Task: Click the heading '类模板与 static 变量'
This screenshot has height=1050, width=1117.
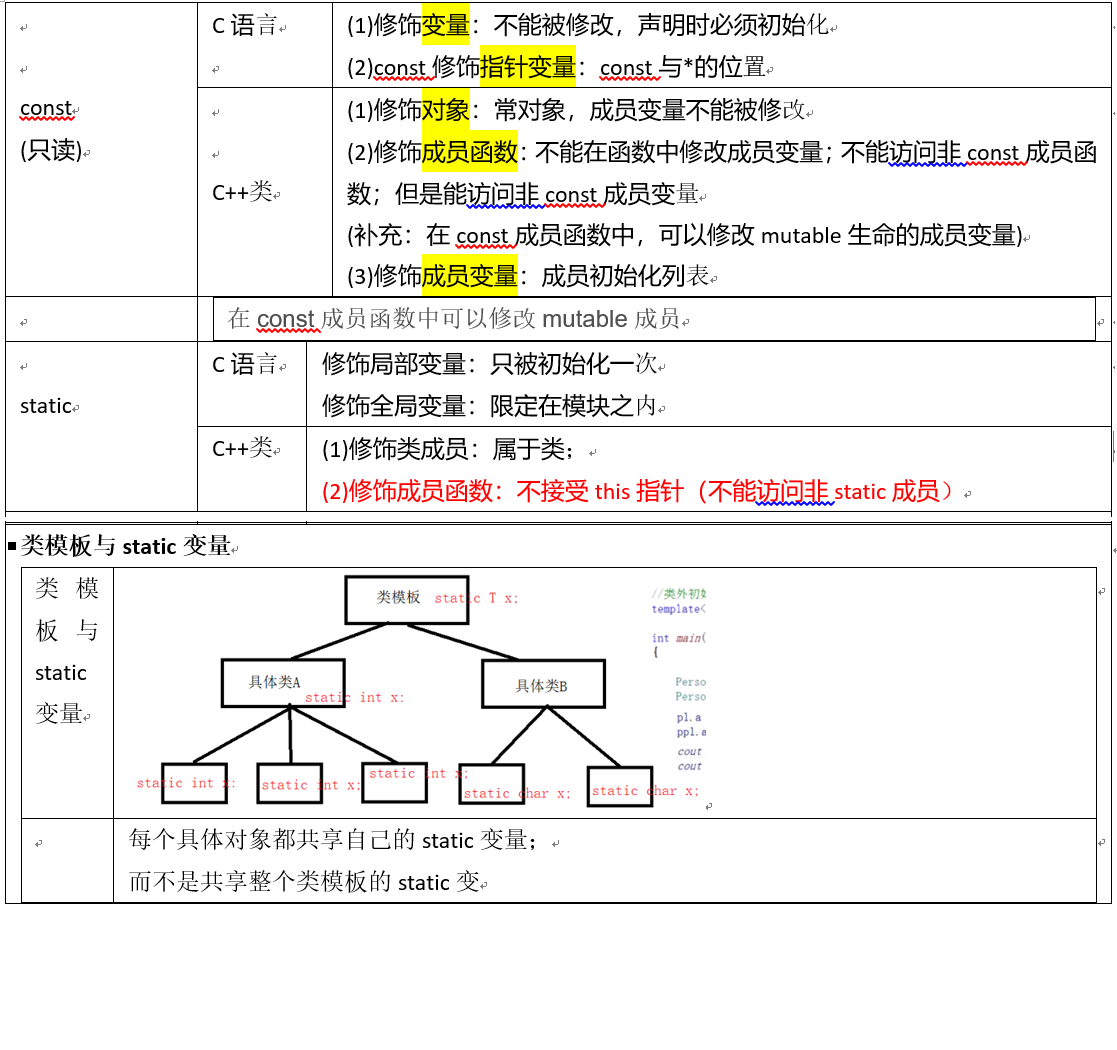Action: (x=125, y=546)
